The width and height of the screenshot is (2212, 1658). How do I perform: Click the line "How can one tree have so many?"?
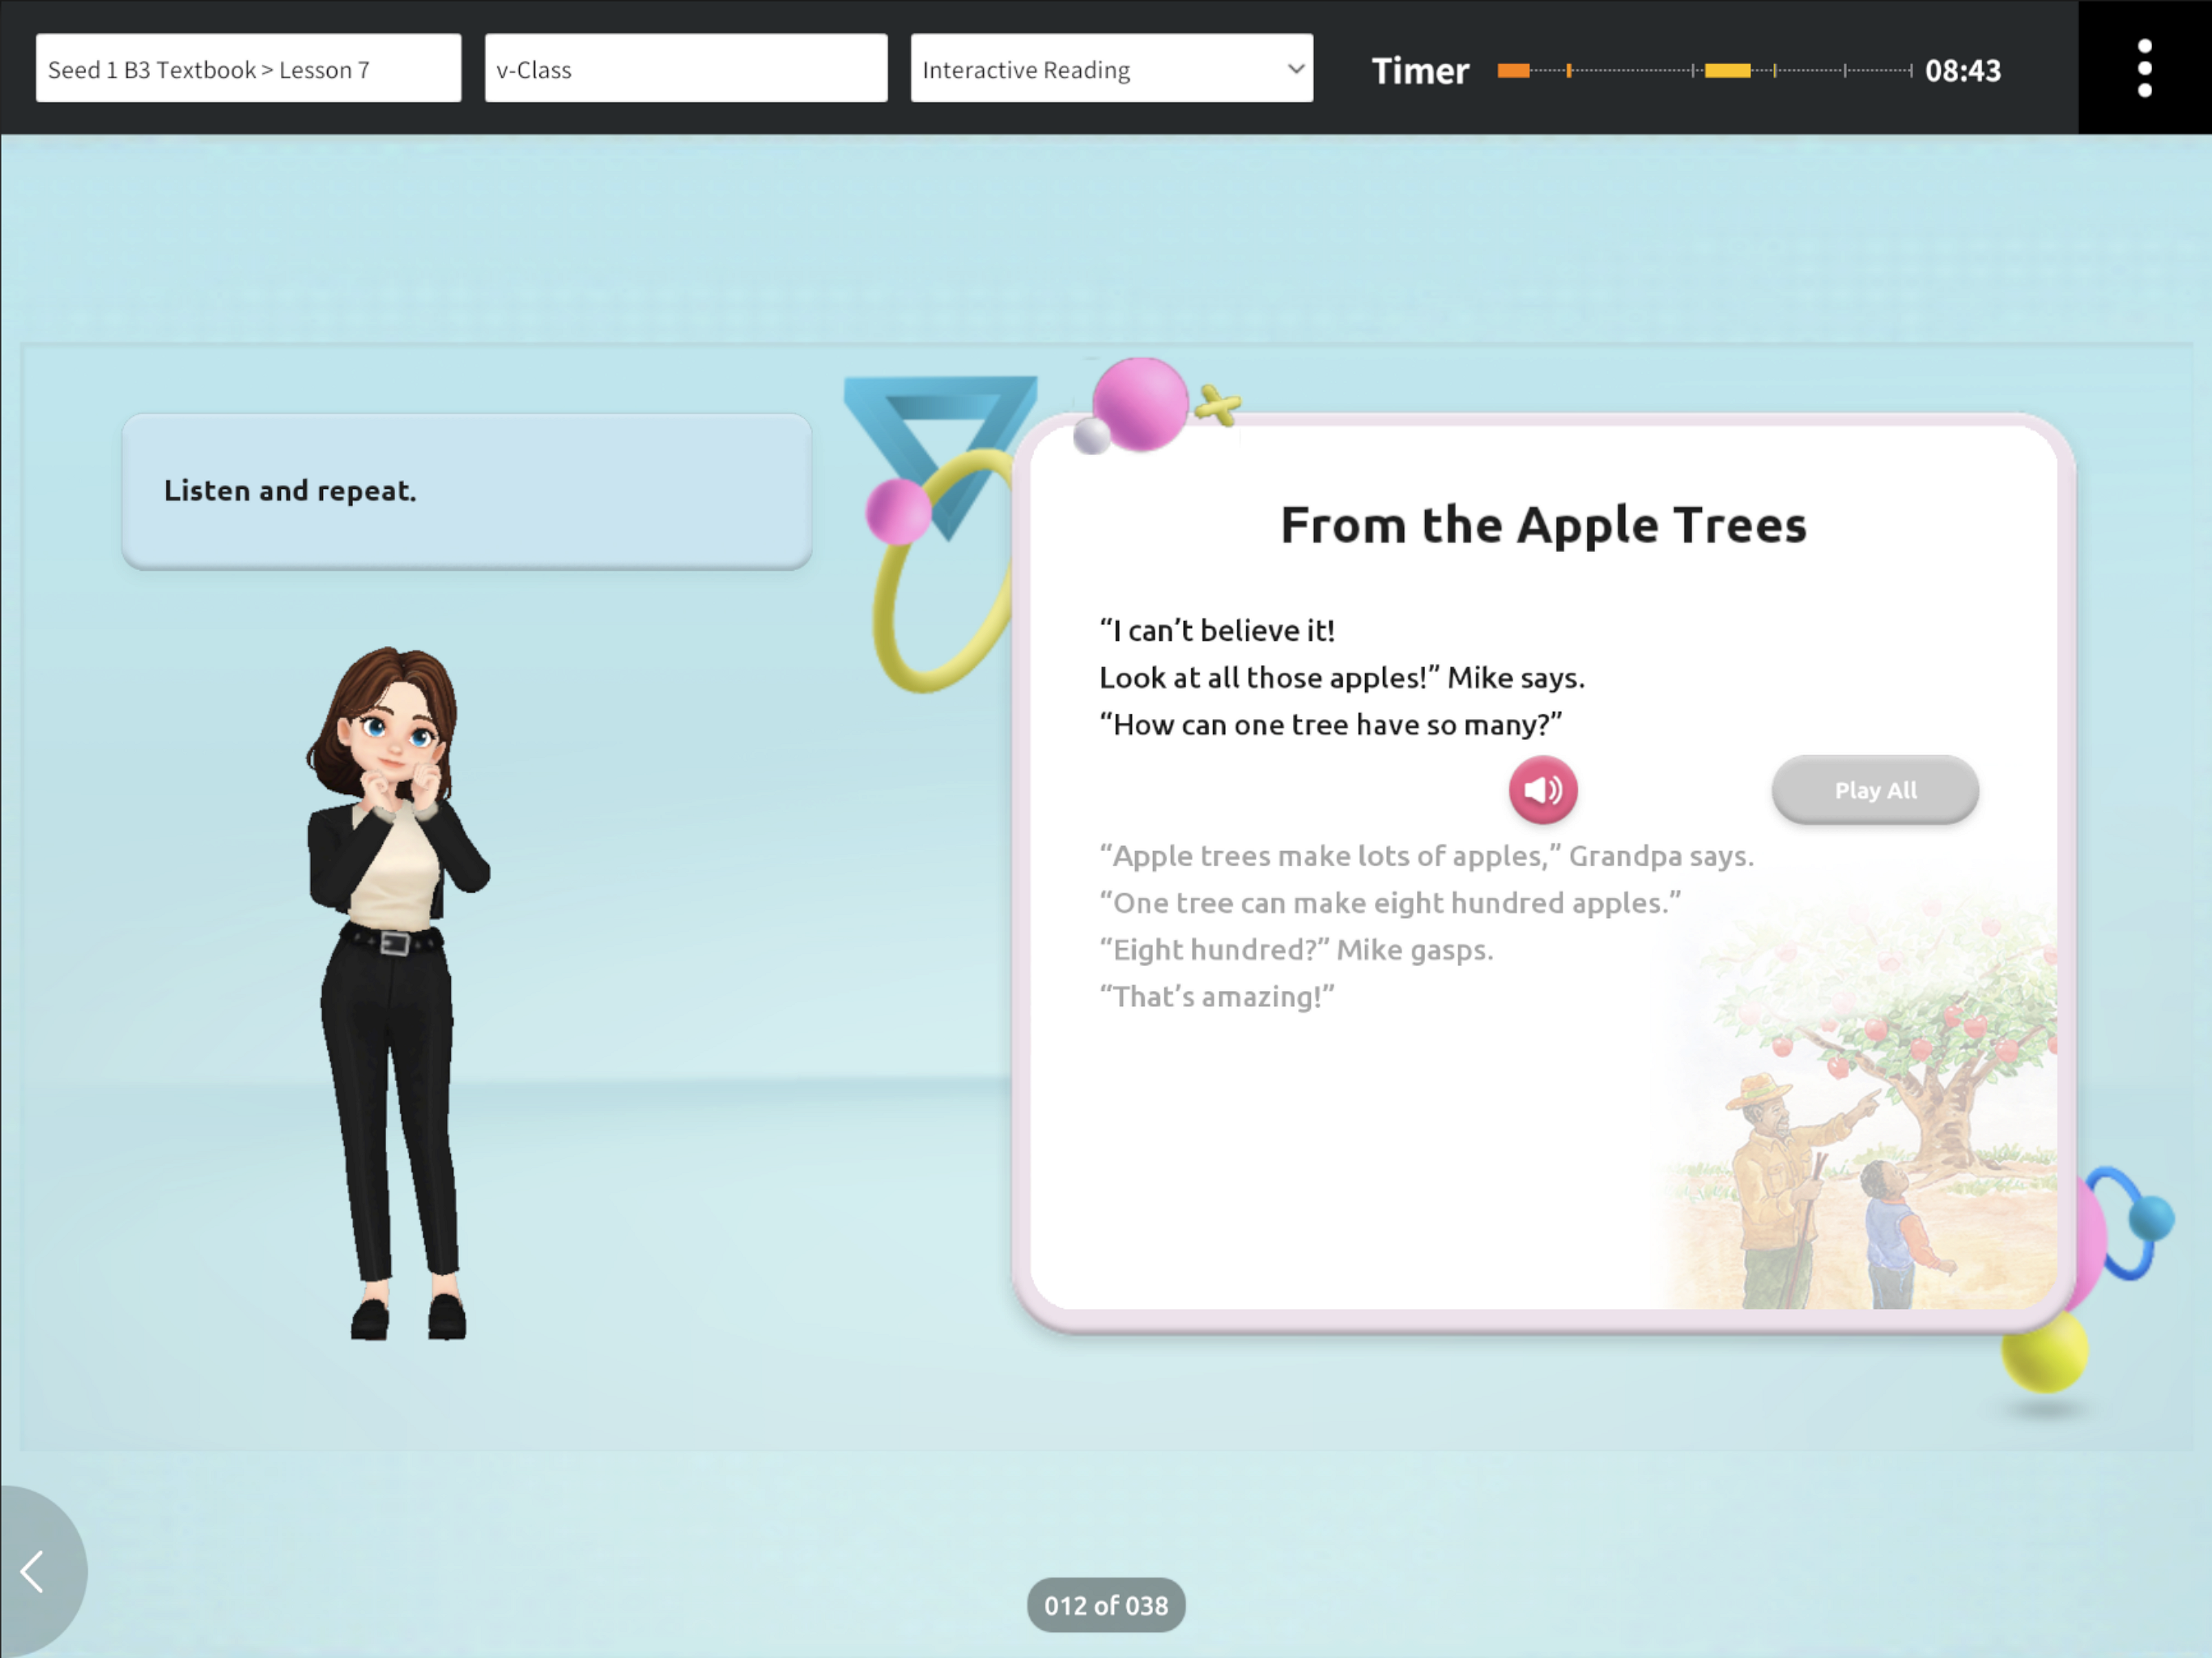(1331, 725)
